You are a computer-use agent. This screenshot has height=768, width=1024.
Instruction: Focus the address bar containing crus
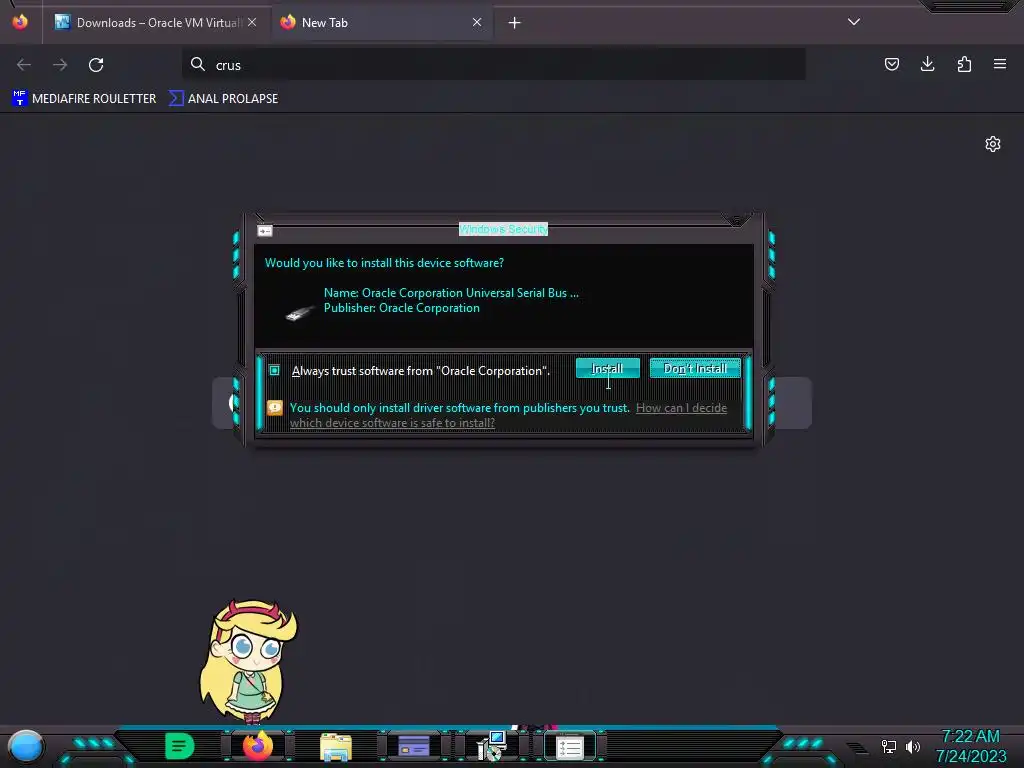[494, 65]
